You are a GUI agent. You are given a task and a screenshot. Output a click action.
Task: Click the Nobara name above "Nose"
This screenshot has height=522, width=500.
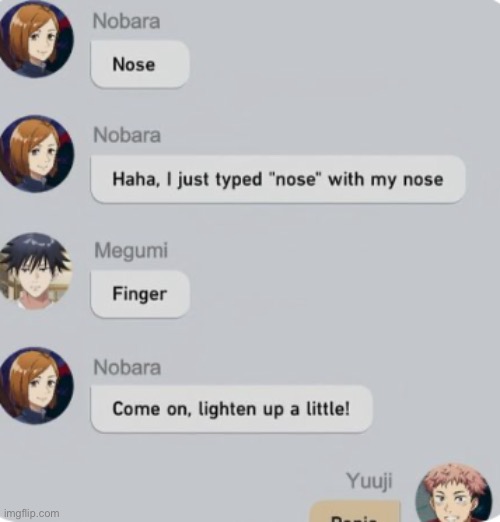click(127, 21)
